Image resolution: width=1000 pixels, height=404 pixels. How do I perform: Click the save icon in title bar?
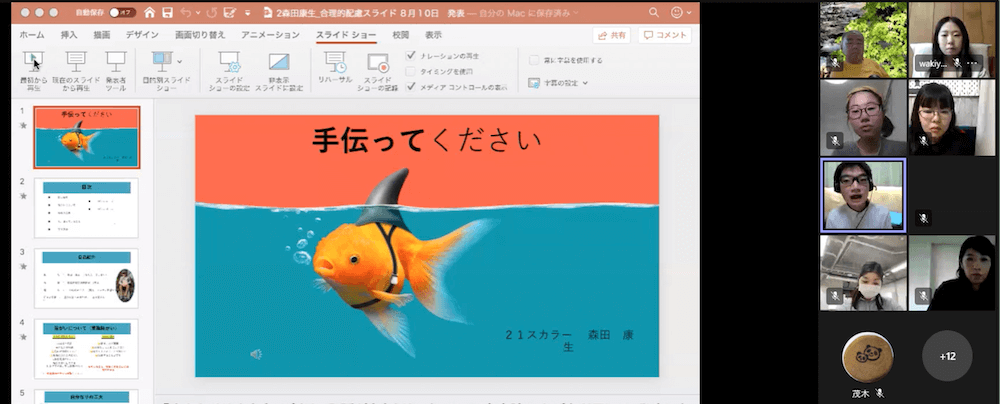tap(169, 14)
